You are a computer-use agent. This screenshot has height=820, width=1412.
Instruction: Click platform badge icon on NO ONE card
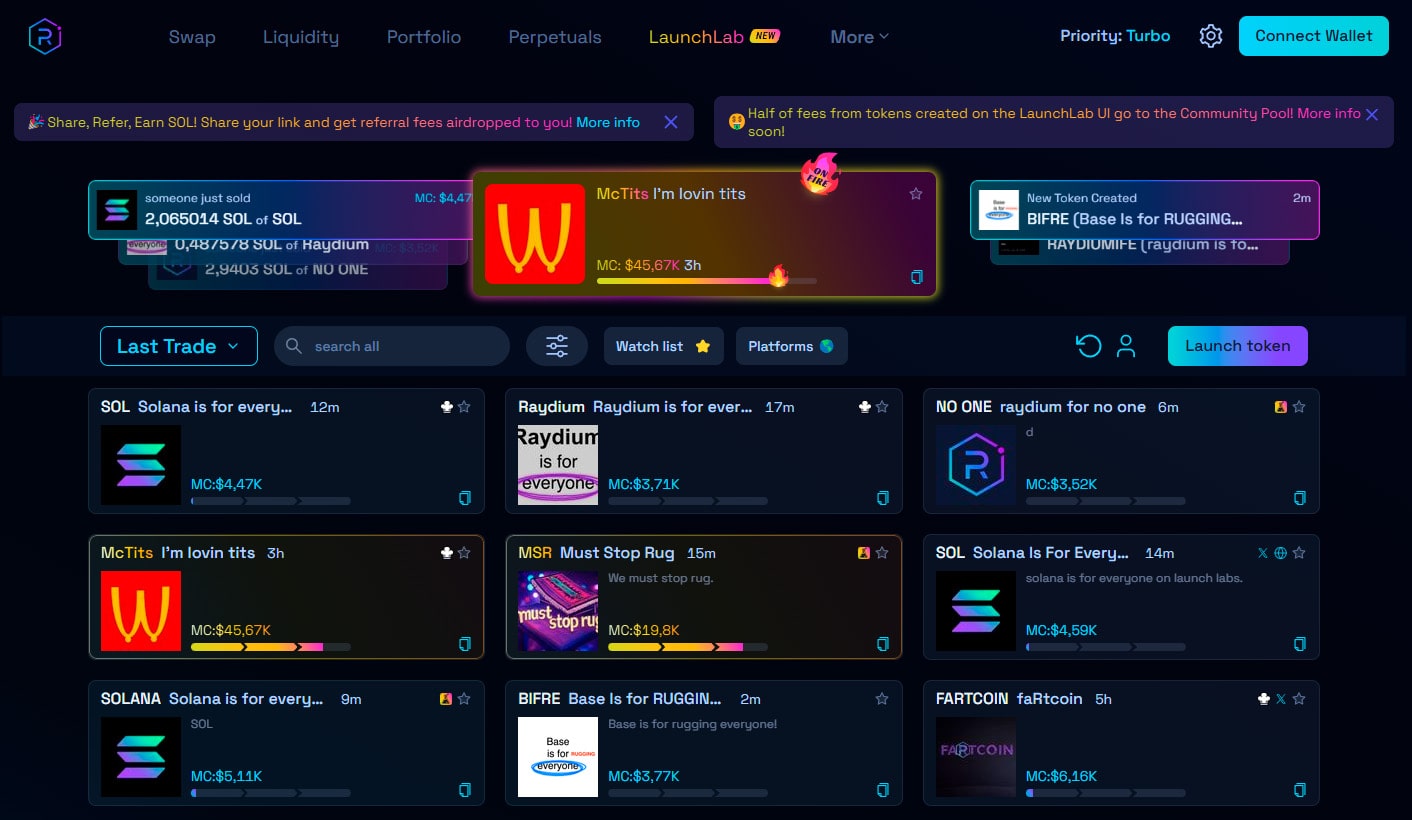pos(1280,407)
